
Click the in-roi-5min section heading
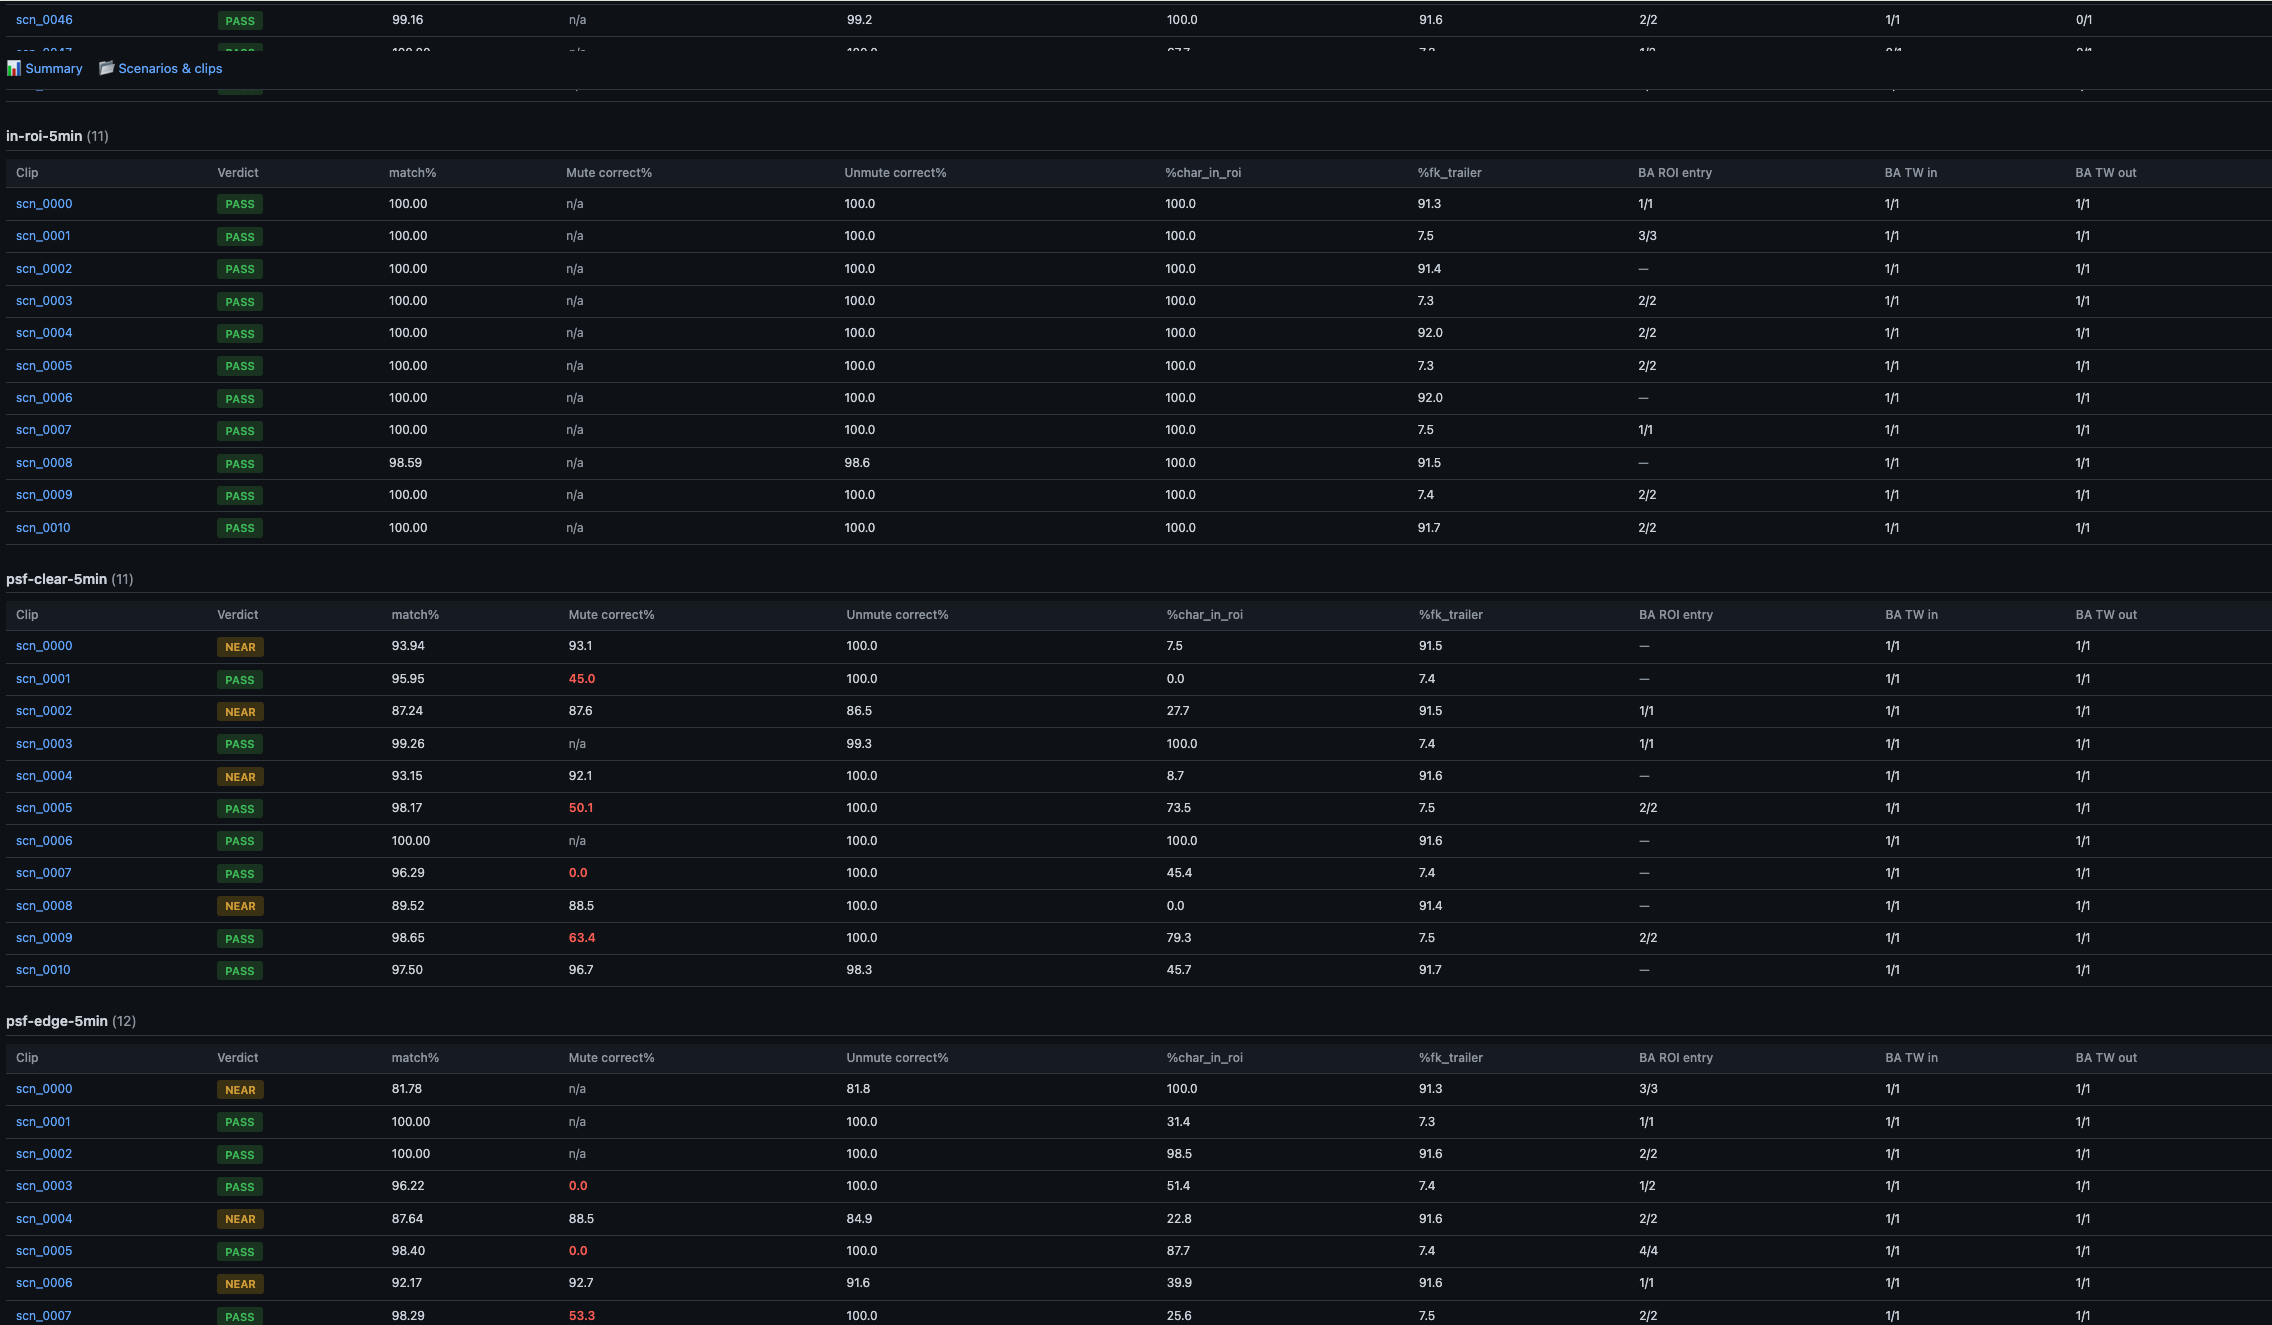(44, 136)
